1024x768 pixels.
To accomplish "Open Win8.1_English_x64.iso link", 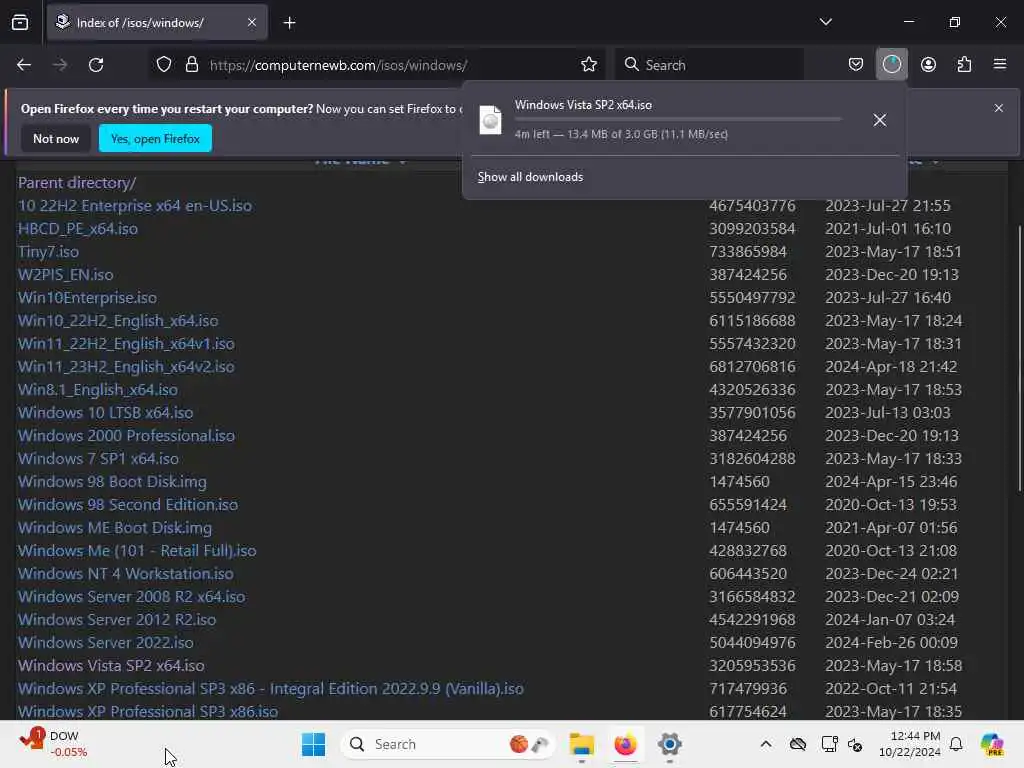I will click(98, 390).
